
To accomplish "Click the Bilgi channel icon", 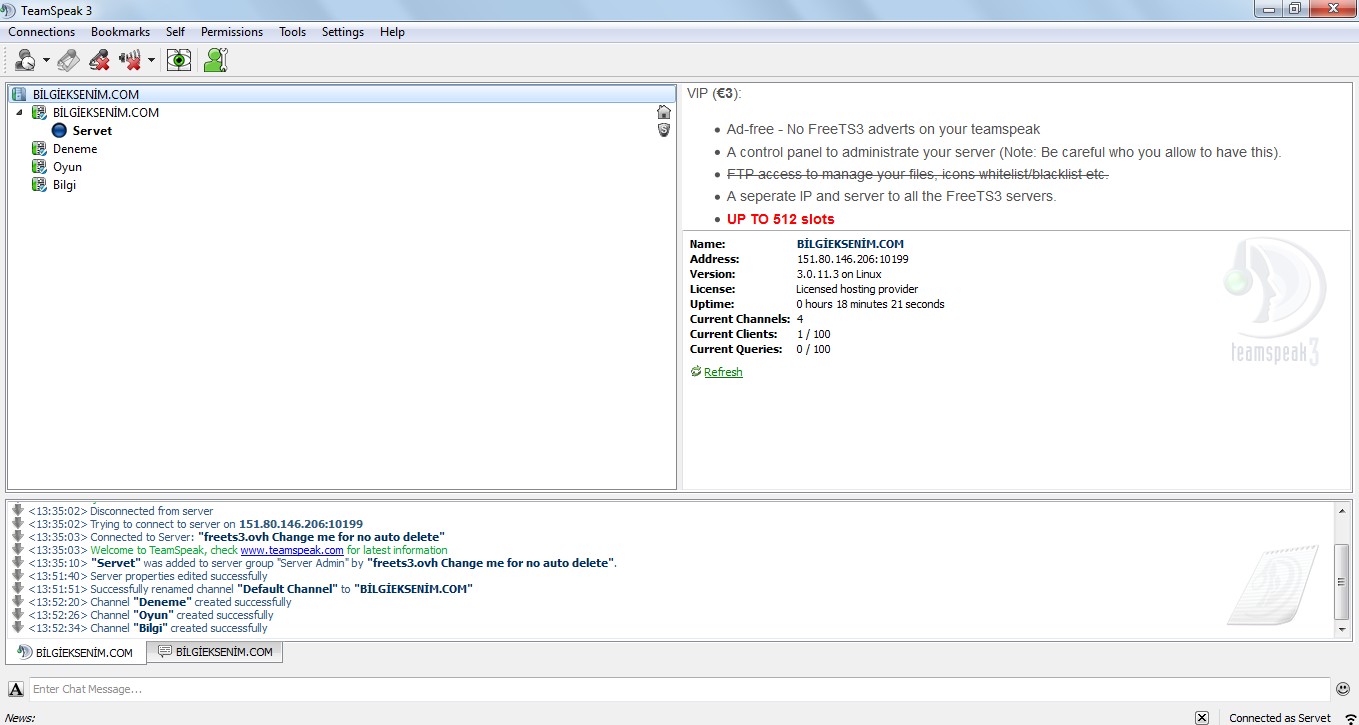I will [x=39, y=184].
